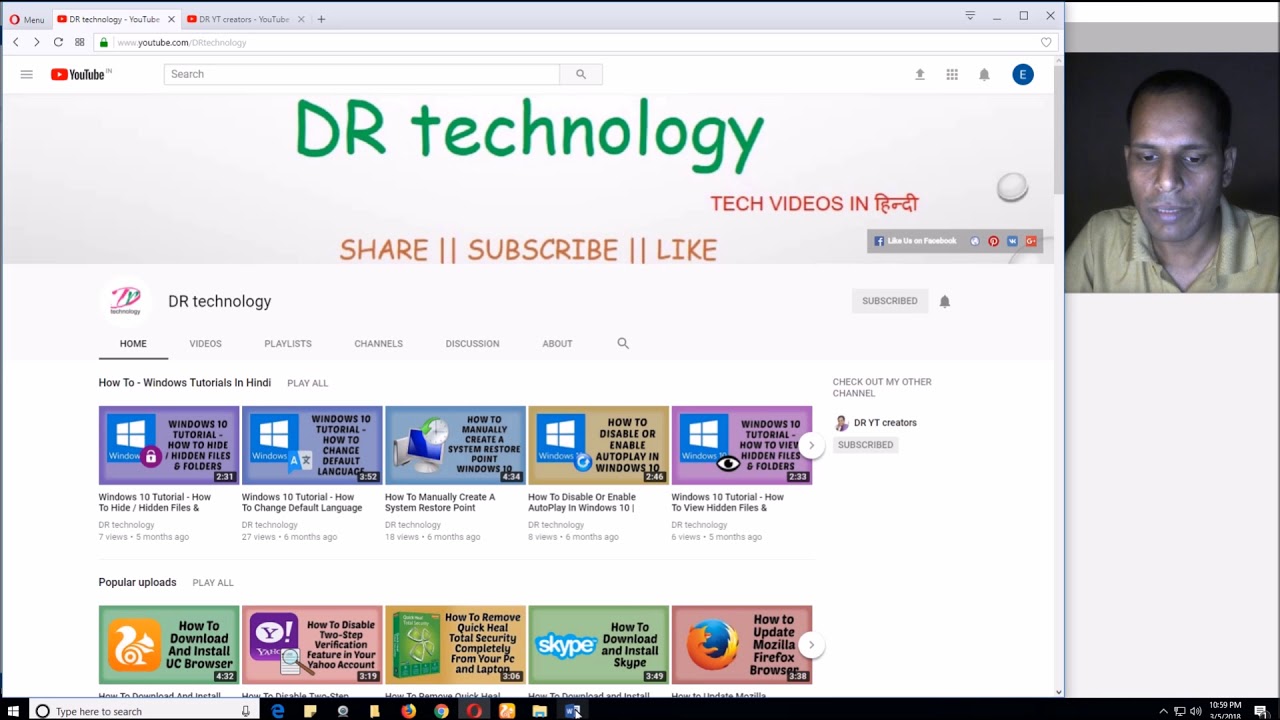Toggle the channel notification bell next to Subscribed
The image size is (1280, 720).
pyautogui.click(x=944, y=301)
